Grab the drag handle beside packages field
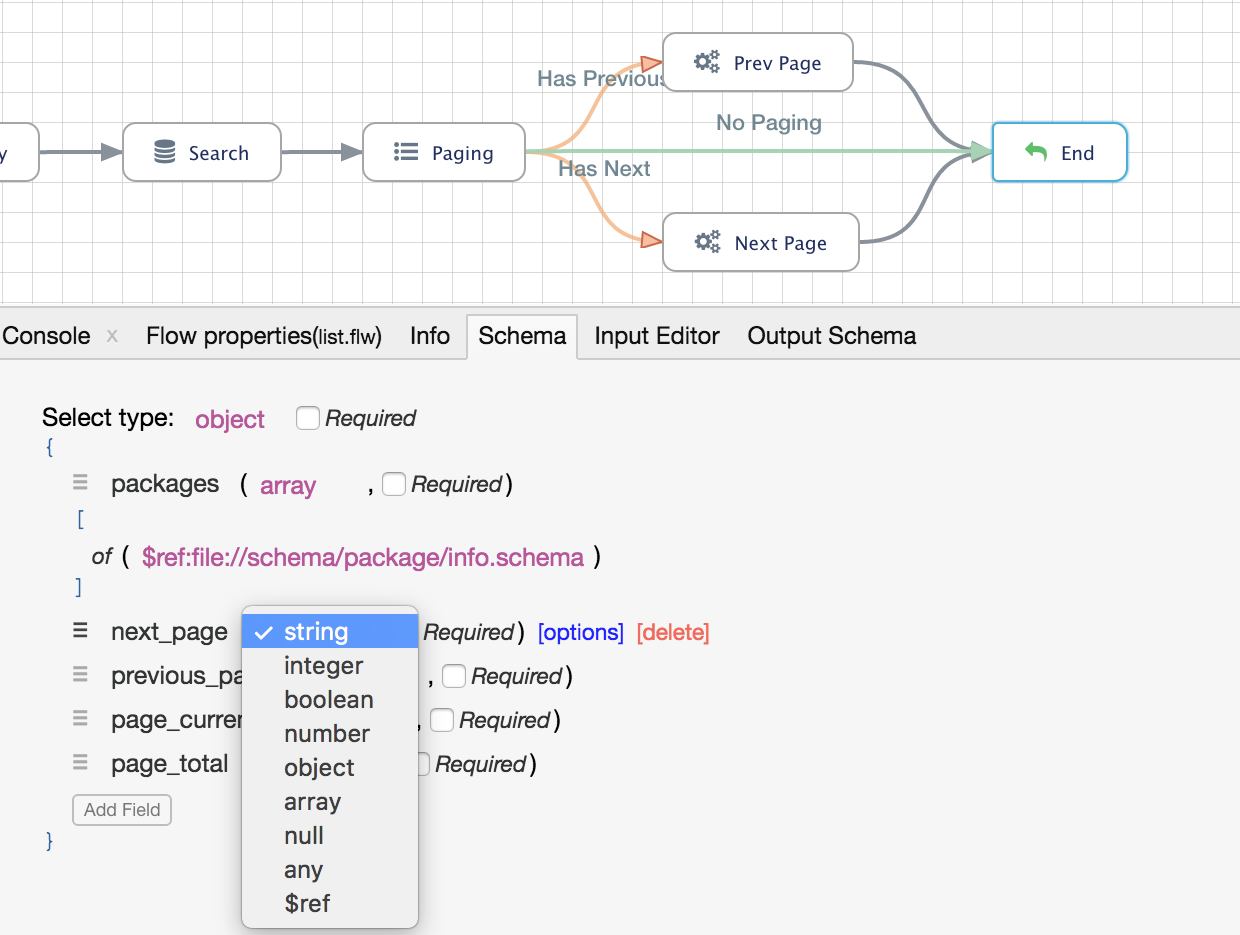This screenshot has height=935, width=1240. click(x=80, y=483)
